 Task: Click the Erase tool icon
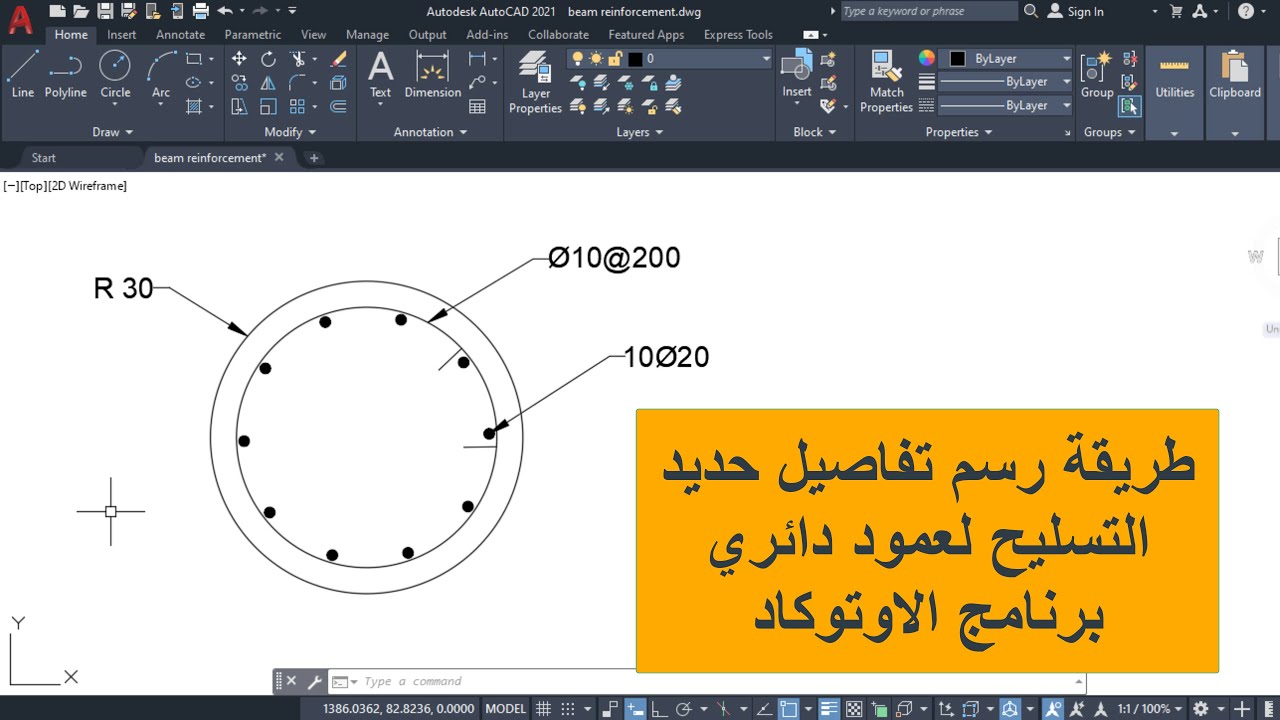(338, 59)
